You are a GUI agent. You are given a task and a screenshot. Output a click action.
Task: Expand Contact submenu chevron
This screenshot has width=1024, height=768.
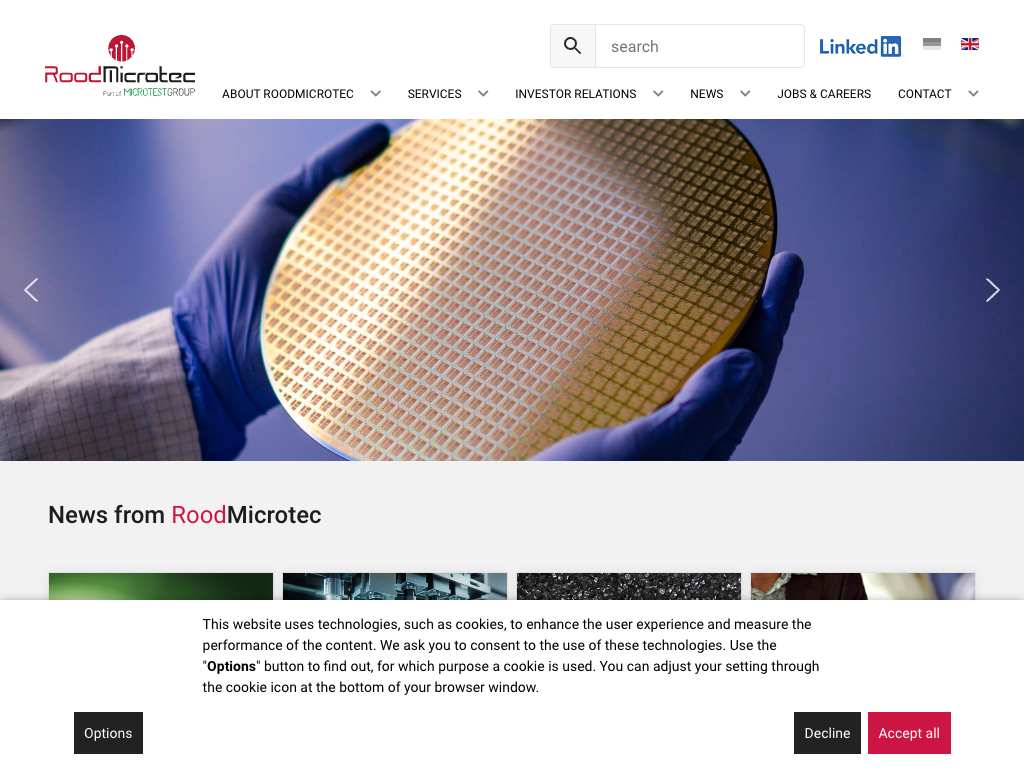coord(973,93)
